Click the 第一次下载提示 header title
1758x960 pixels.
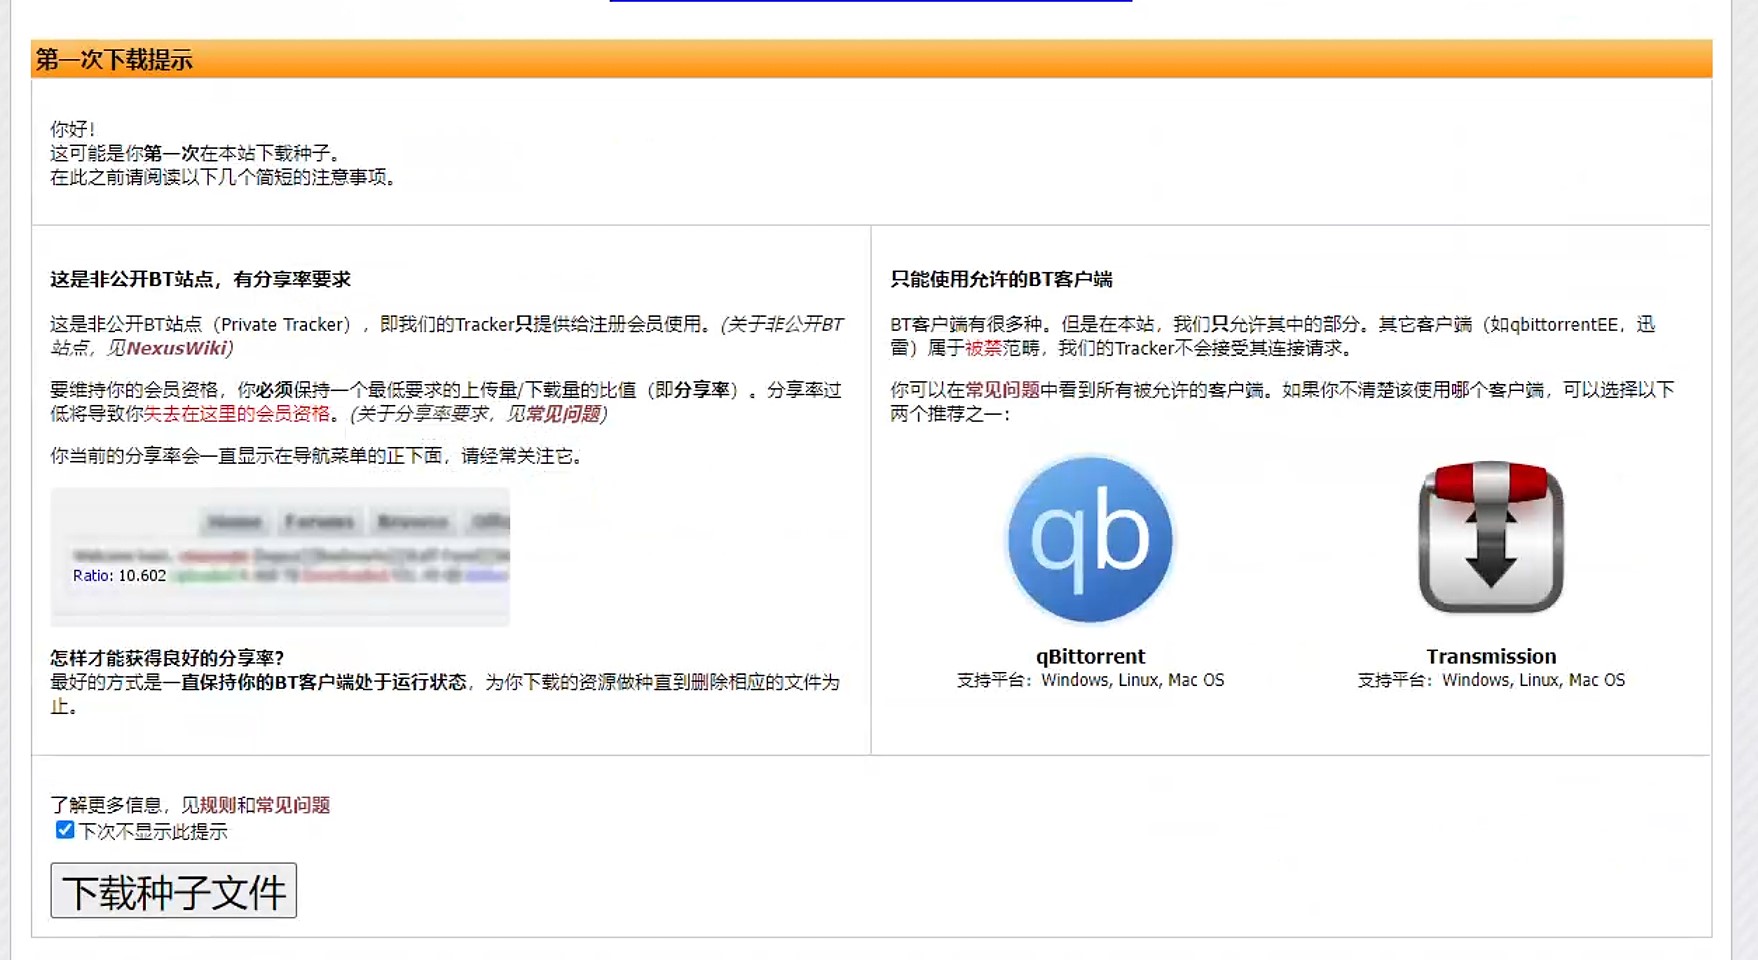click(114, 60)
